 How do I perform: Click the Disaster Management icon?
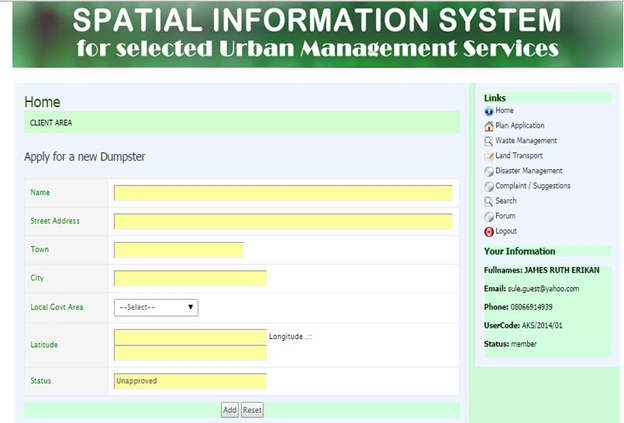[488, 171]
